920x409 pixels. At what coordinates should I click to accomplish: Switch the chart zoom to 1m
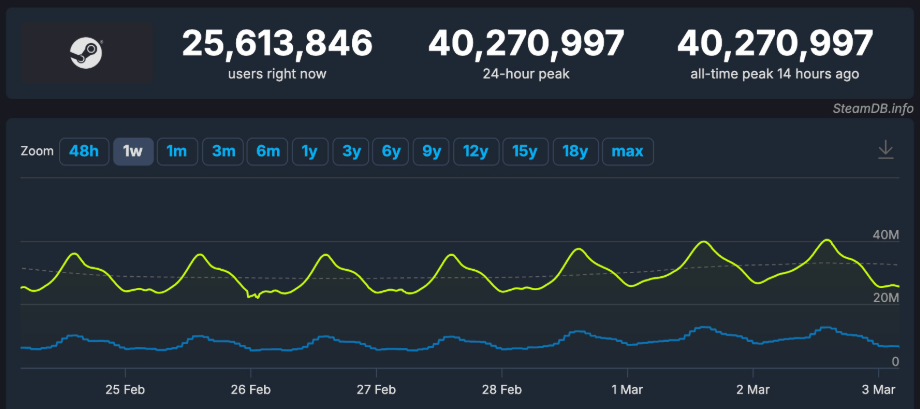[x=177, y=151]
